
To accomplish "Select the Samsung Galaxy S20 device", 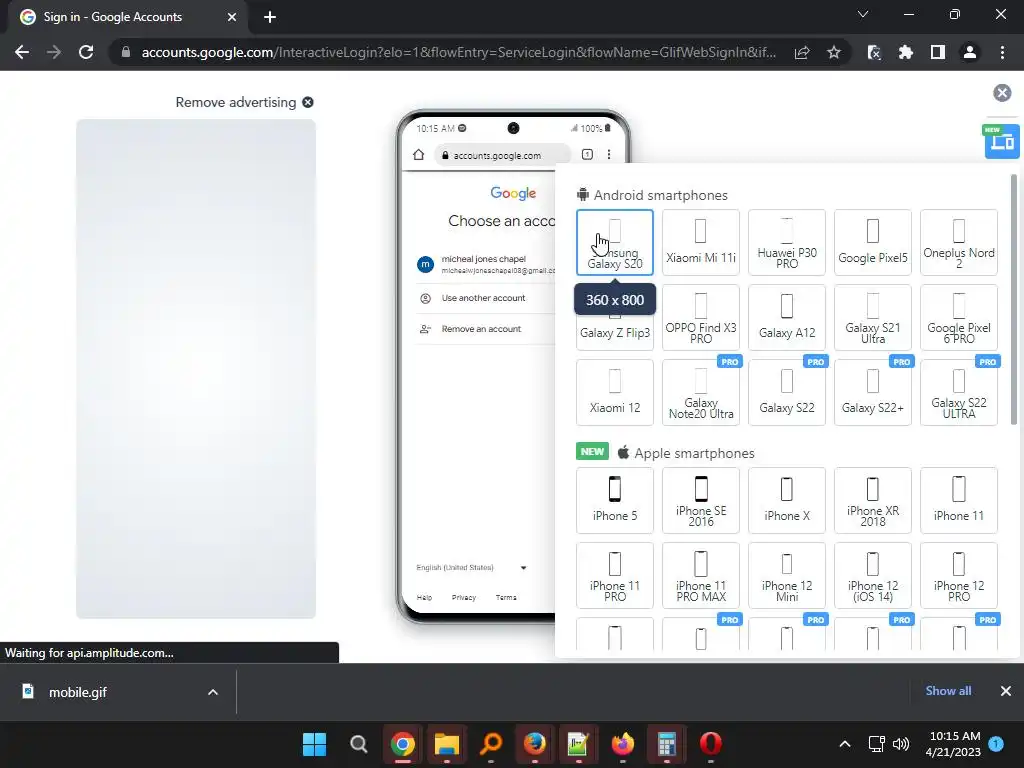I will tap(615, 242).
